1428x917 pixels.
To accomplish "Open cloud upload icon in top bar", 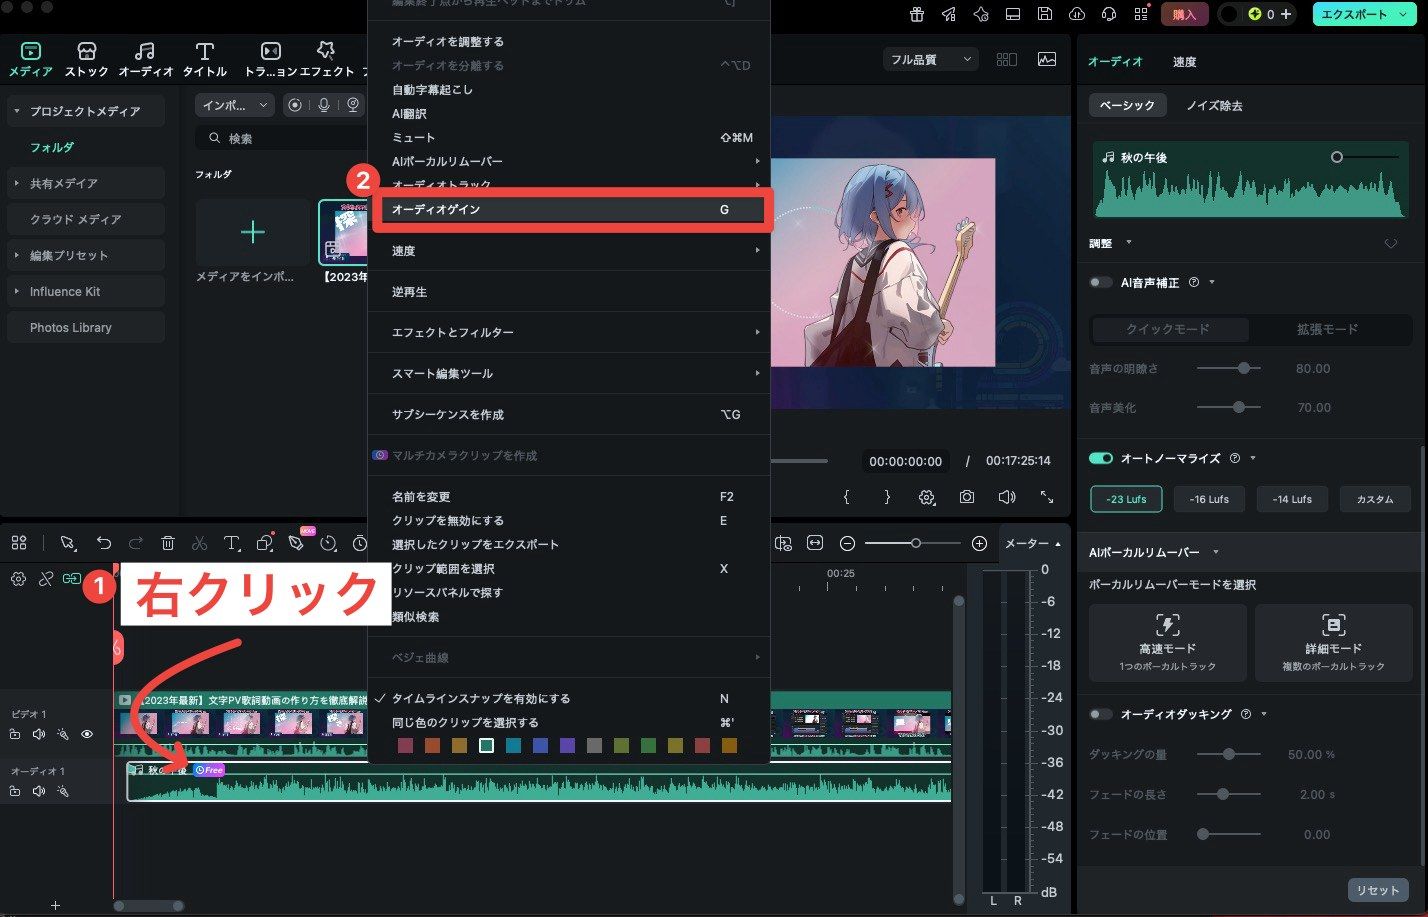I will (1077, 14).
